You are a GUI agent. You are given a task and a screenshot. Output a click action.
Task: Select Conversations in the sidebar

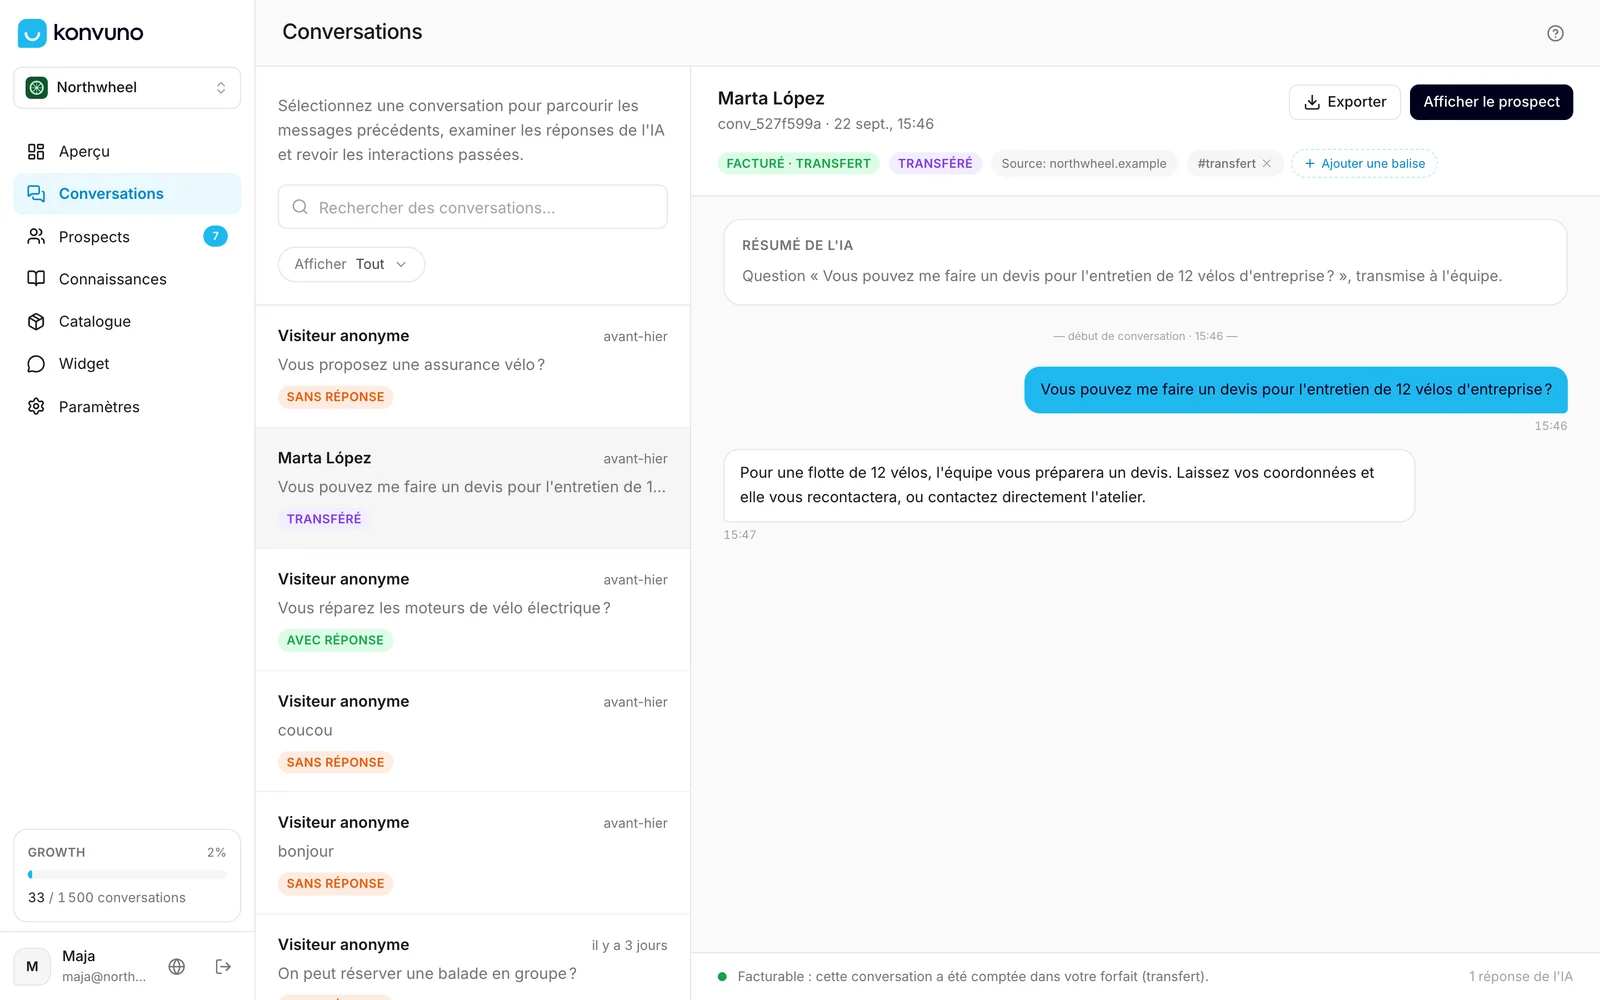coord(127,194)
